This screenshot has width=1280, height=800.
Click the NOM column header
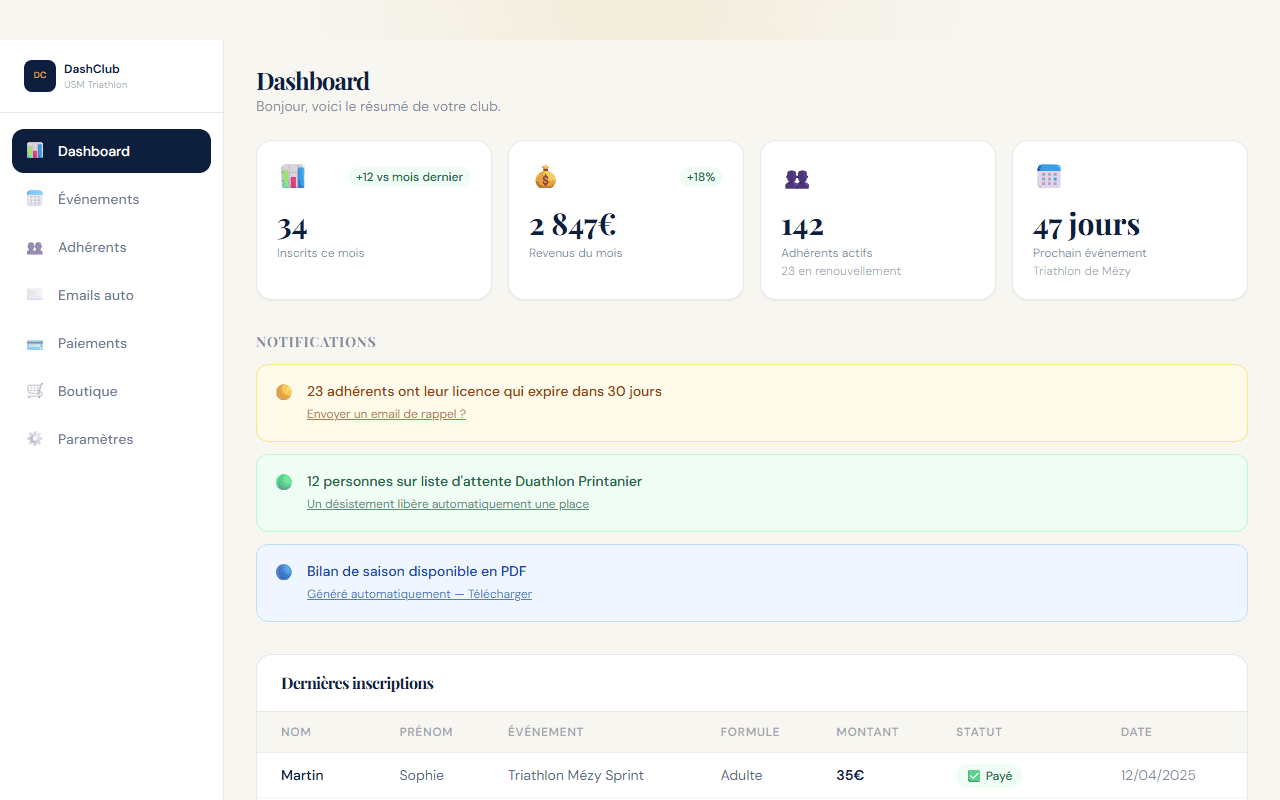(296, 732)
